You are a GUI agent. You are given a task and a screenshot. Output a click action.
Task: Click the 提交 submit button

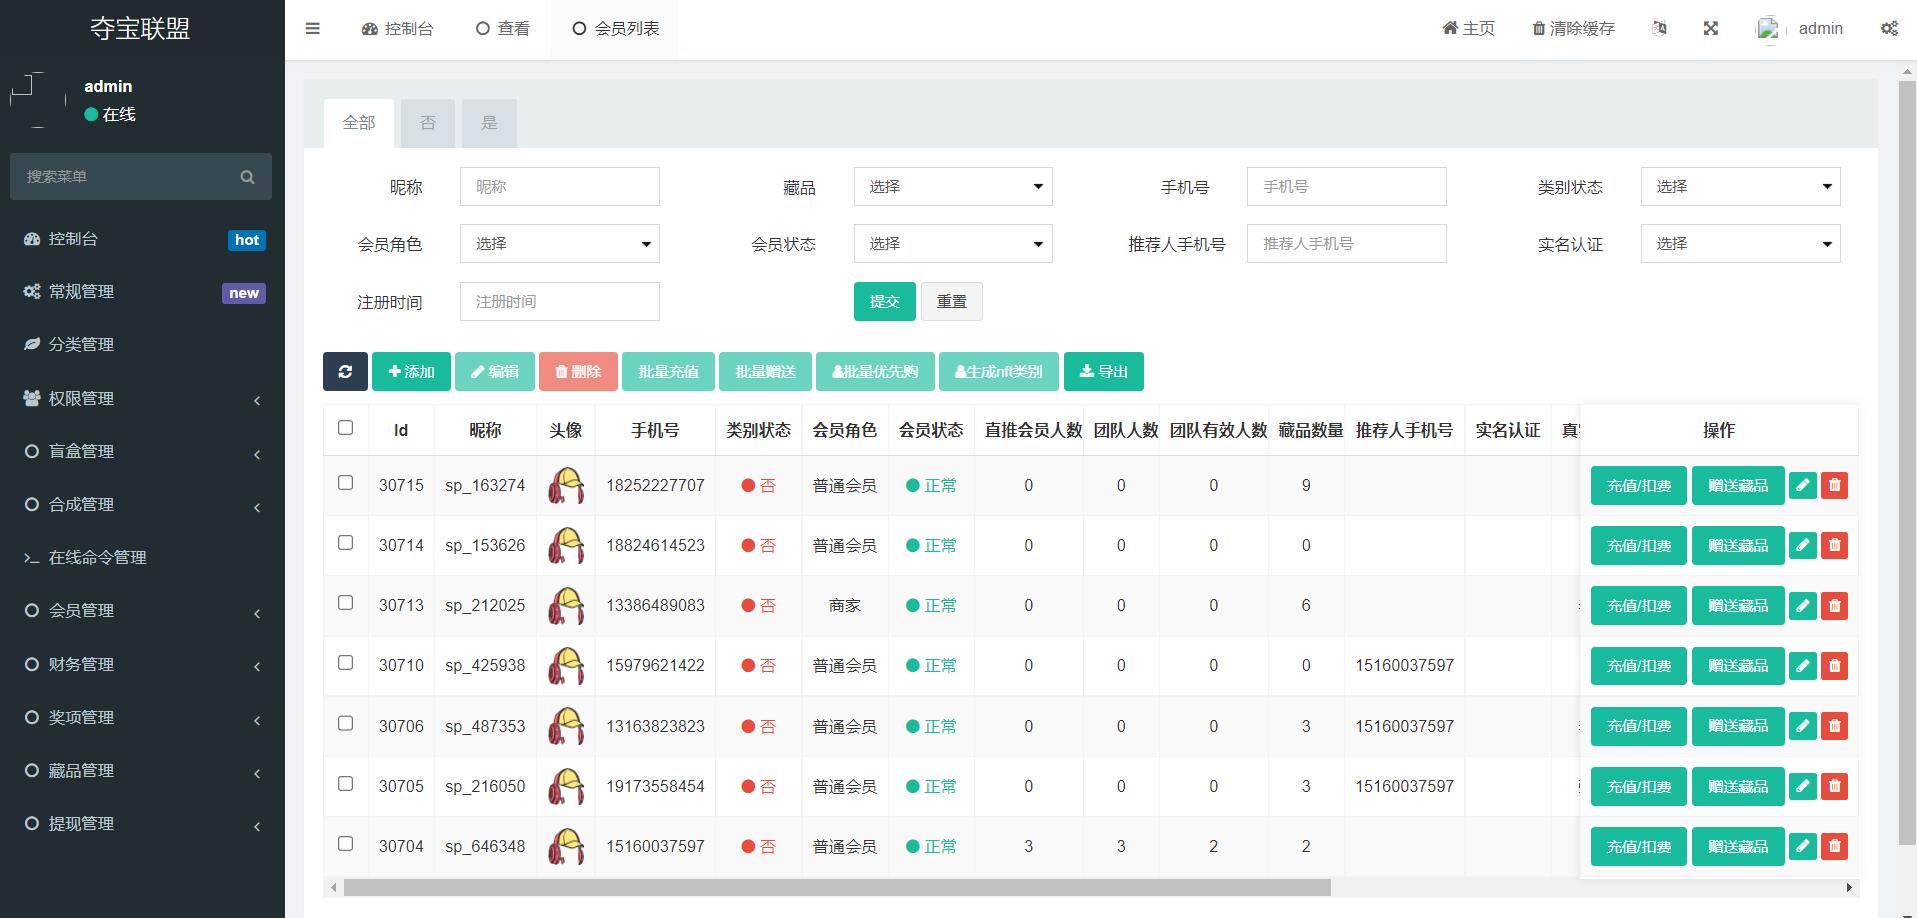pyautogui.click(x=883, y=301)
